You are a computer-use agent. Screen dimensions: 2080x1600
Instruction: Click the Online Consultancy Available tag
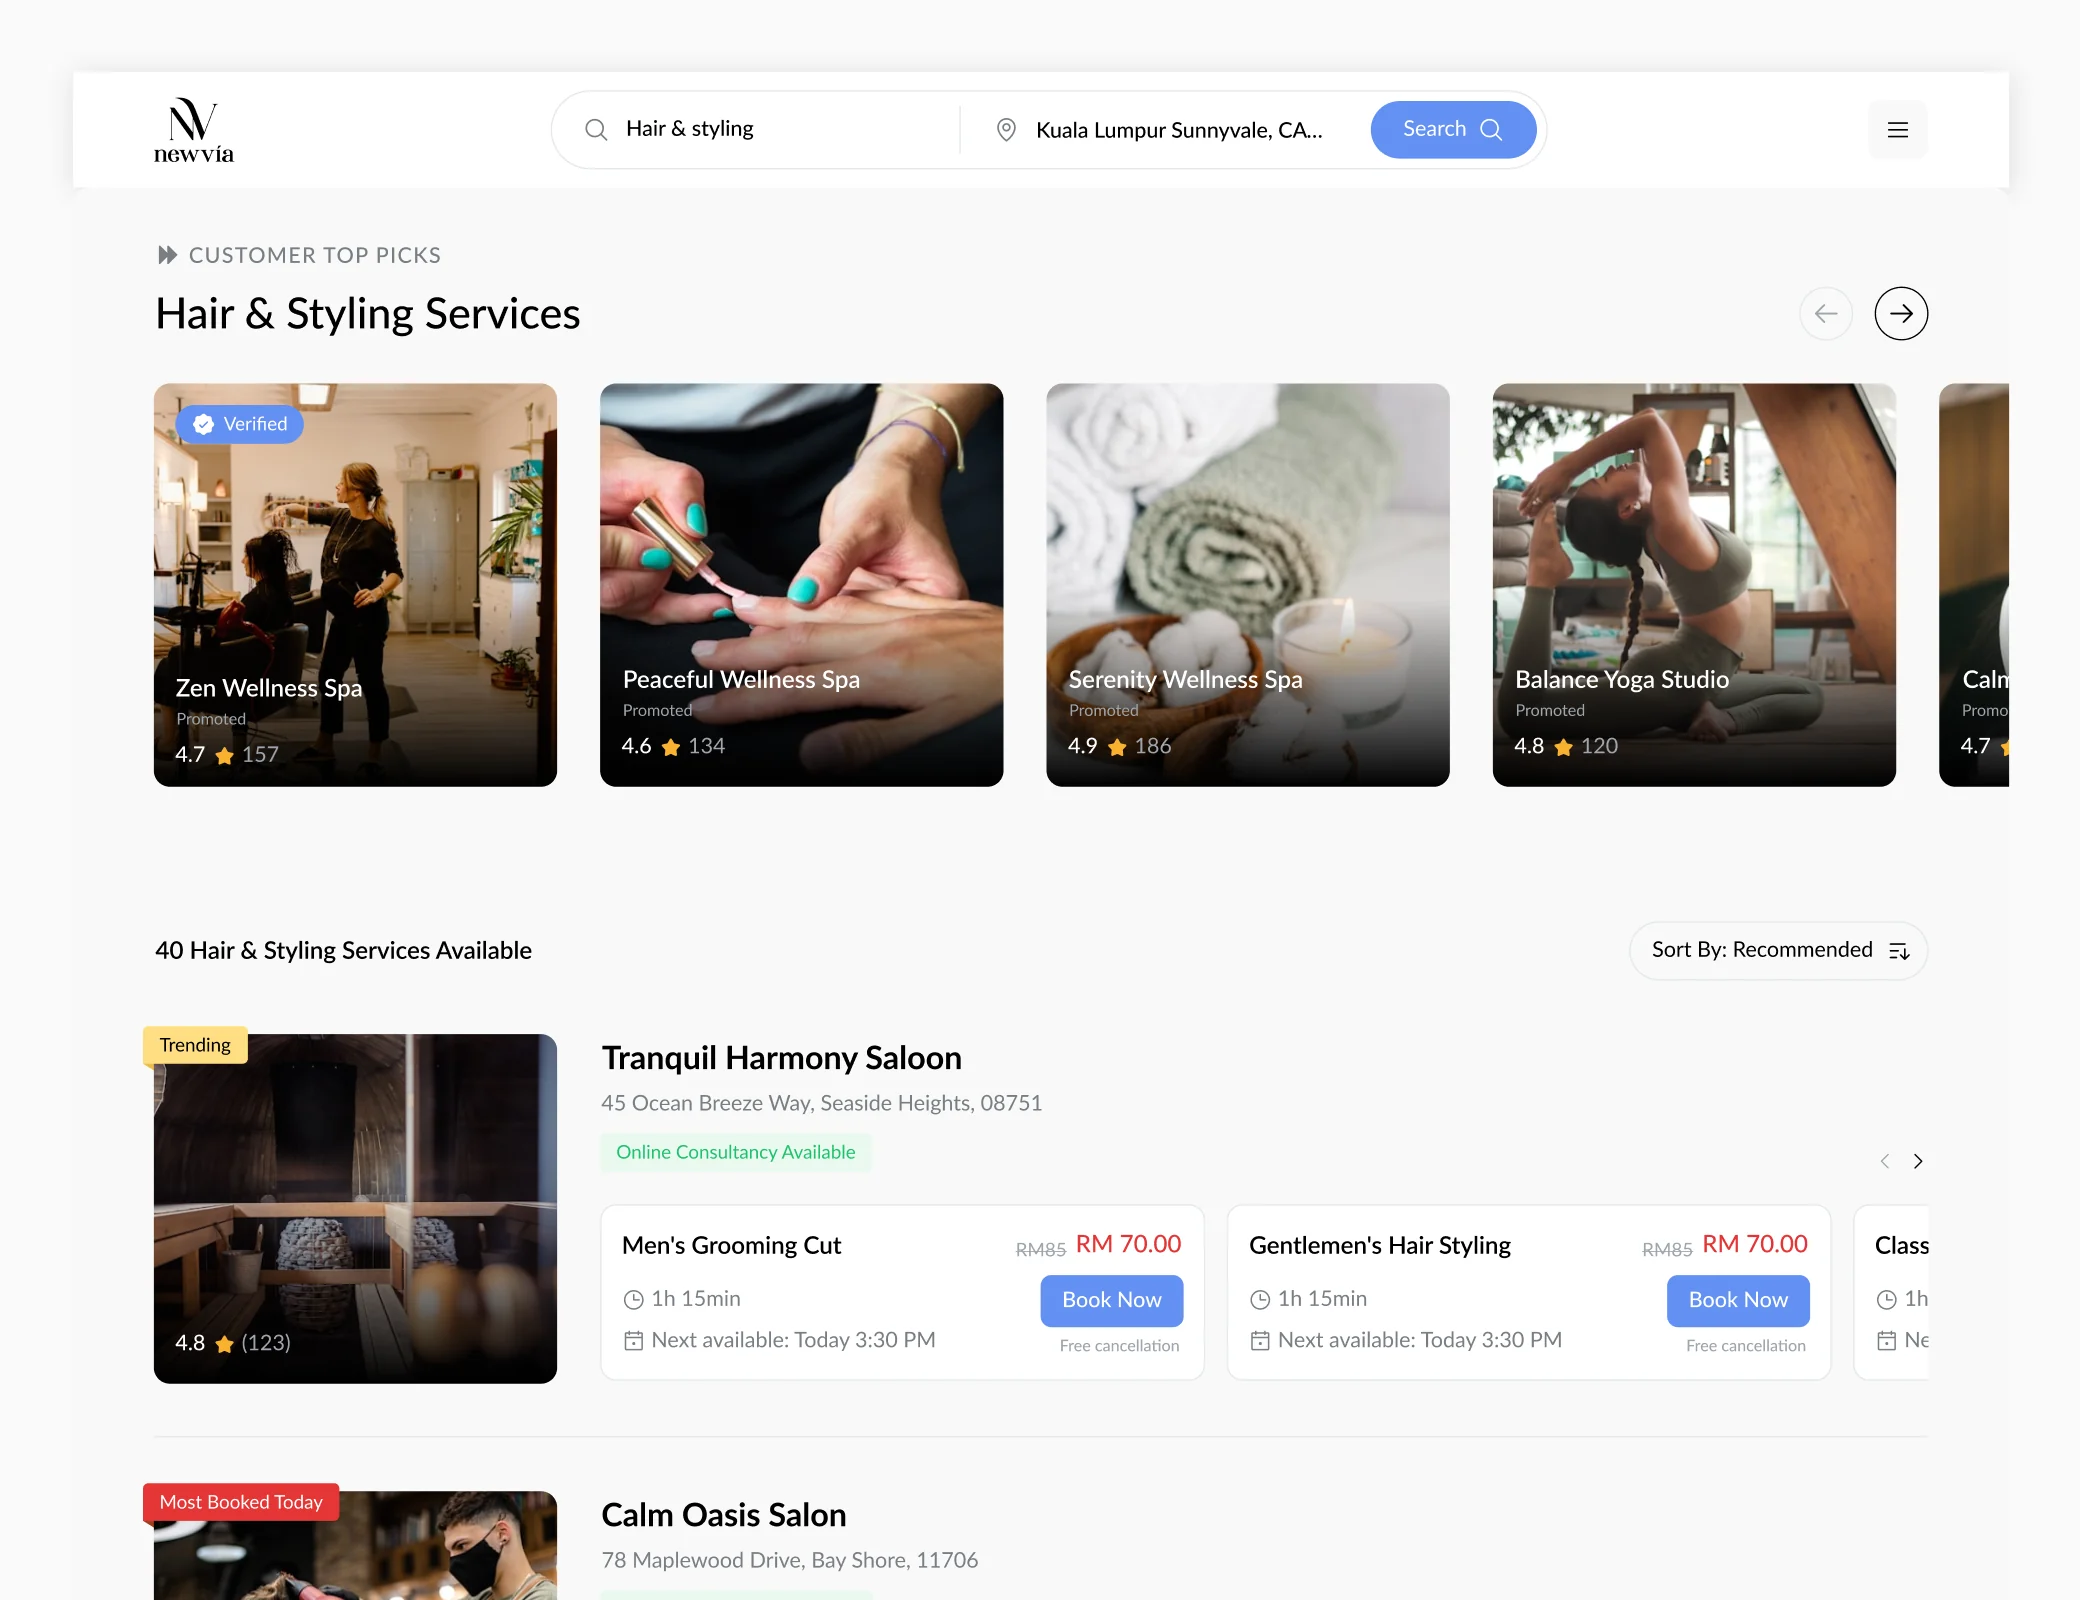click(736, 1152)
